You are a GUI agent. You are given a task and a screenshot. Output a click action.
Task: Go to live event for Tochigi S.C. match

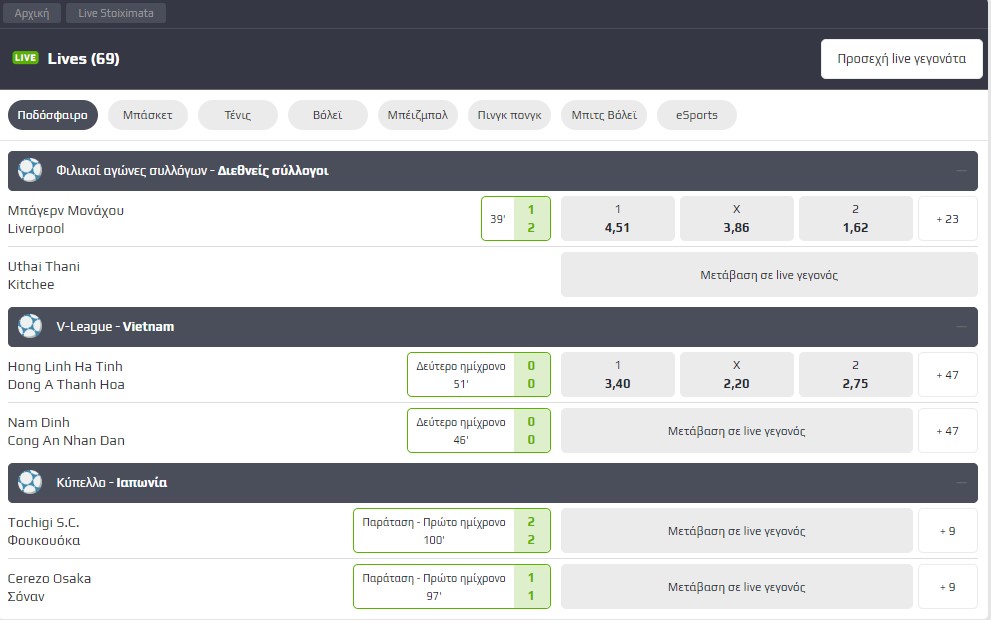737,531
